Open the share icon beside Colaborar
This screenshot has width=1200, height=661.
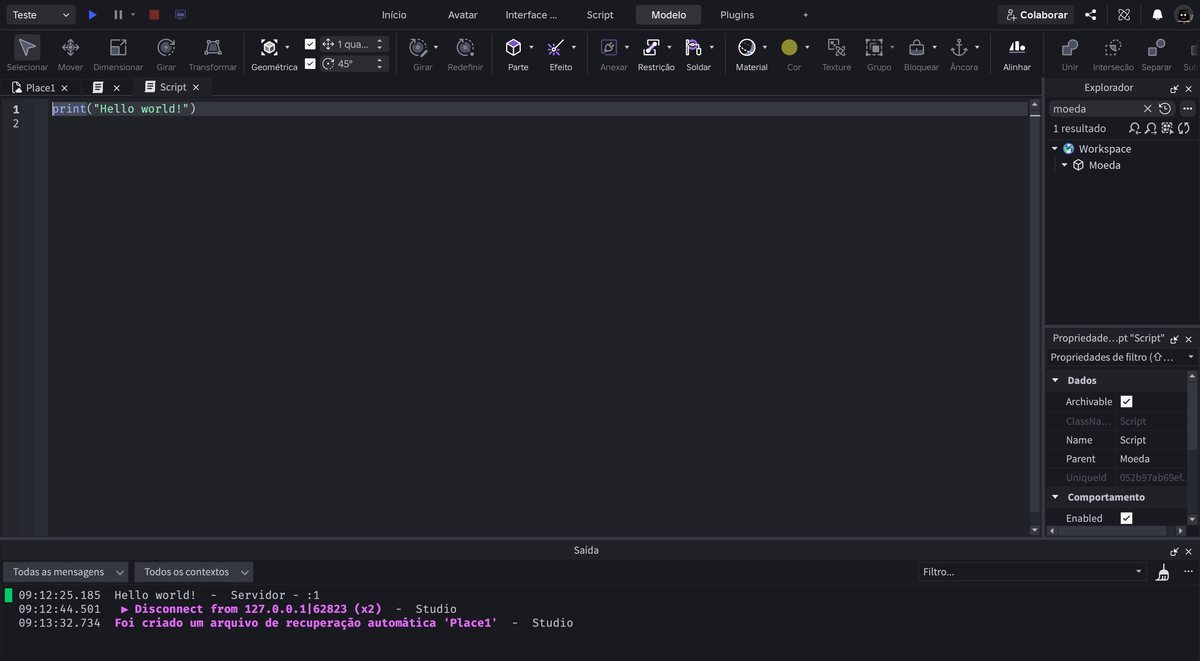pos(1090,15)
